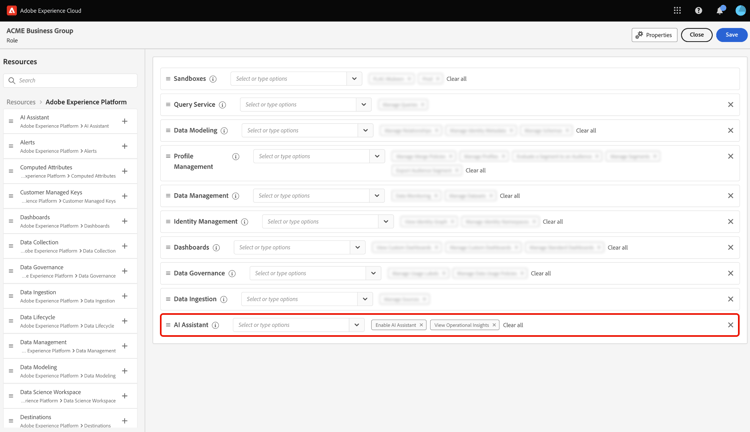The height and width of the screenshot is (432, 750).
Task: Add Customer Managed Keys resource with plus
Action: pos(124,196)
